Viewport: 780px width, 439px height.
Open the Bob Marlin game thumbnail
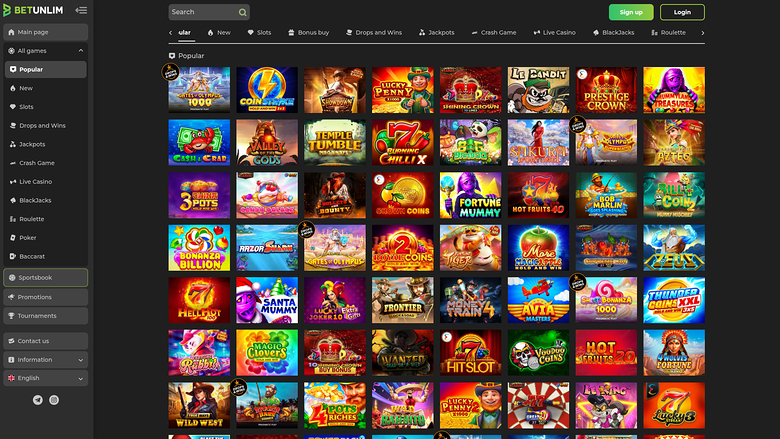[x=606, y=195]
